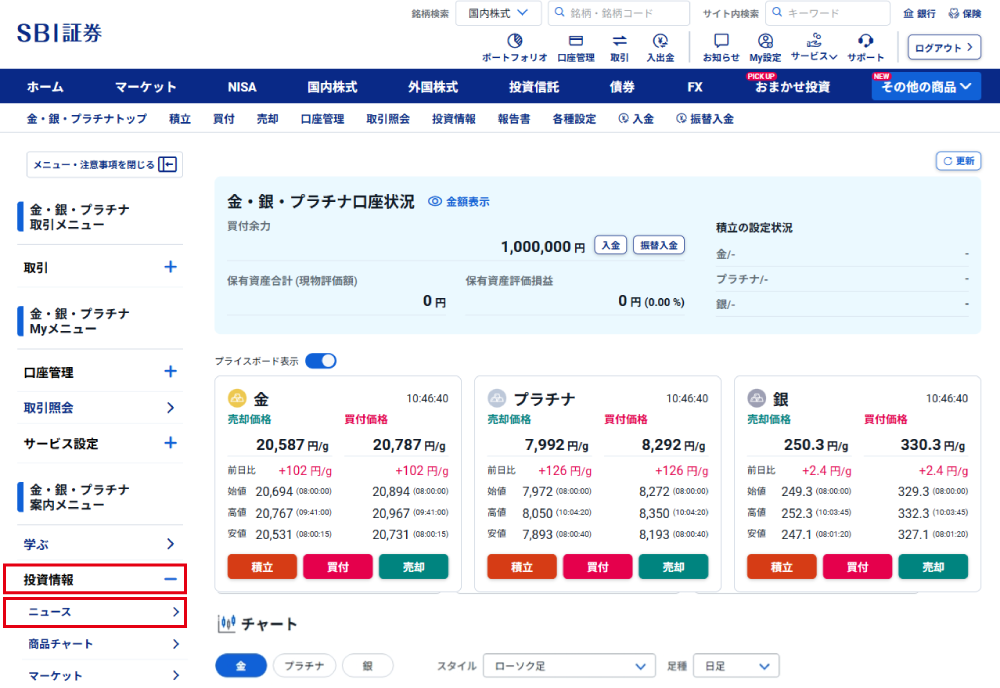Open the My設定 user icon
This screenshot has height=688, width=1000.
pos(765,42)
